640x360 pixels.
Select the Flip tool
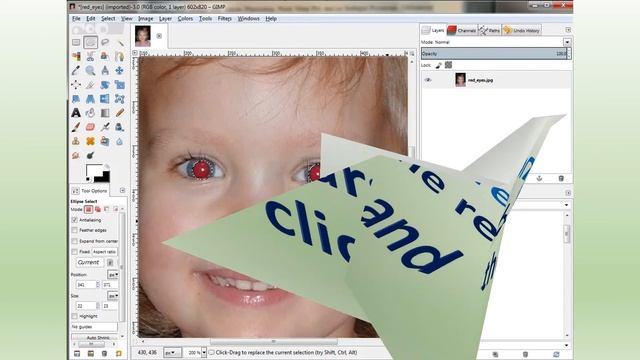pos(105,99)
